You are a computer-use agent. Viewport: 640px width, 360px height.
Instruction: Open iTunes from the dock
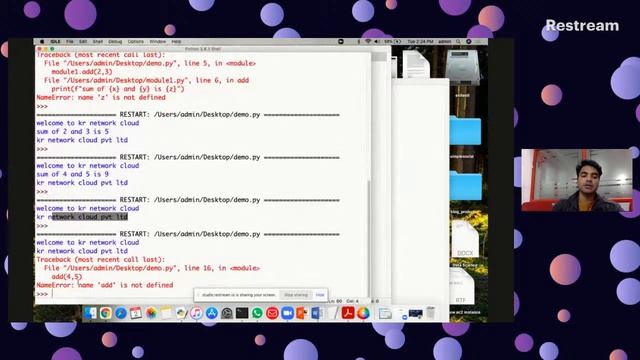tap(196, 313)
